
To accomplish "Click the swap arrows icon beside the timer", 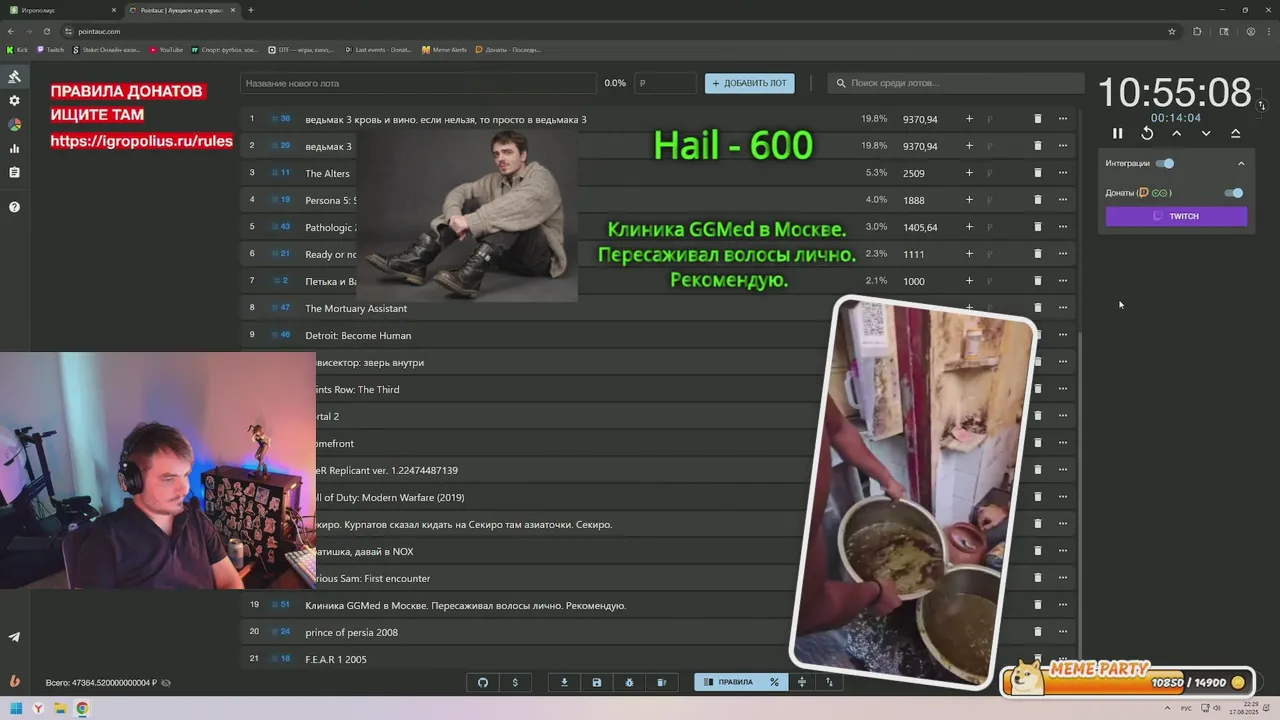I will [x=1262, y=105].
